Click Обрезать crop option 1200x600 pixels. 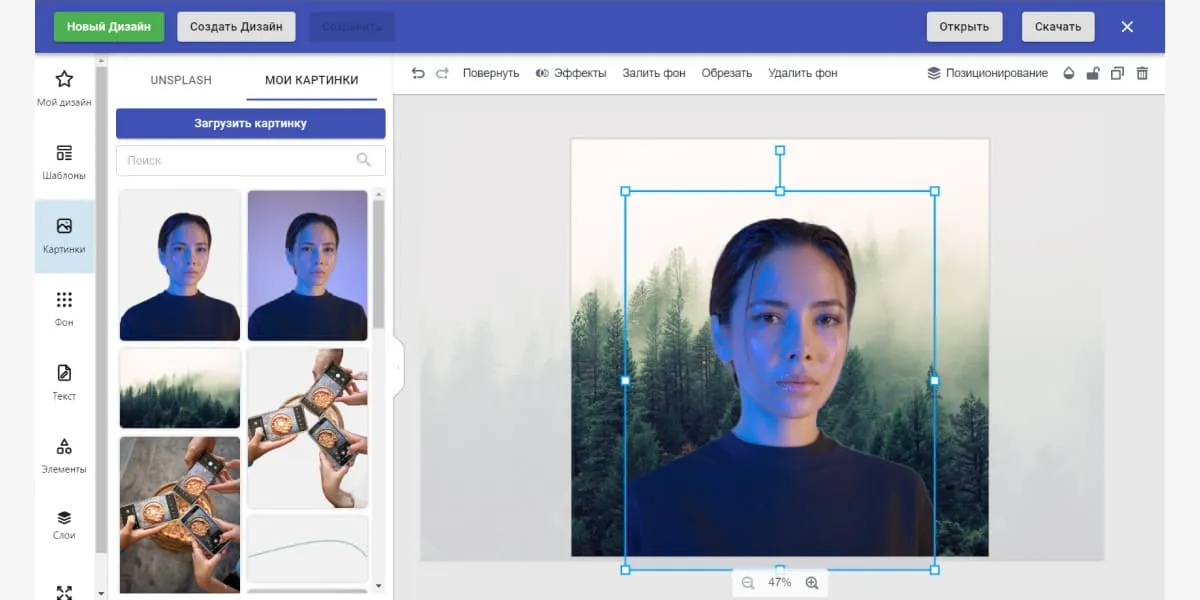(x=727, y=73)
